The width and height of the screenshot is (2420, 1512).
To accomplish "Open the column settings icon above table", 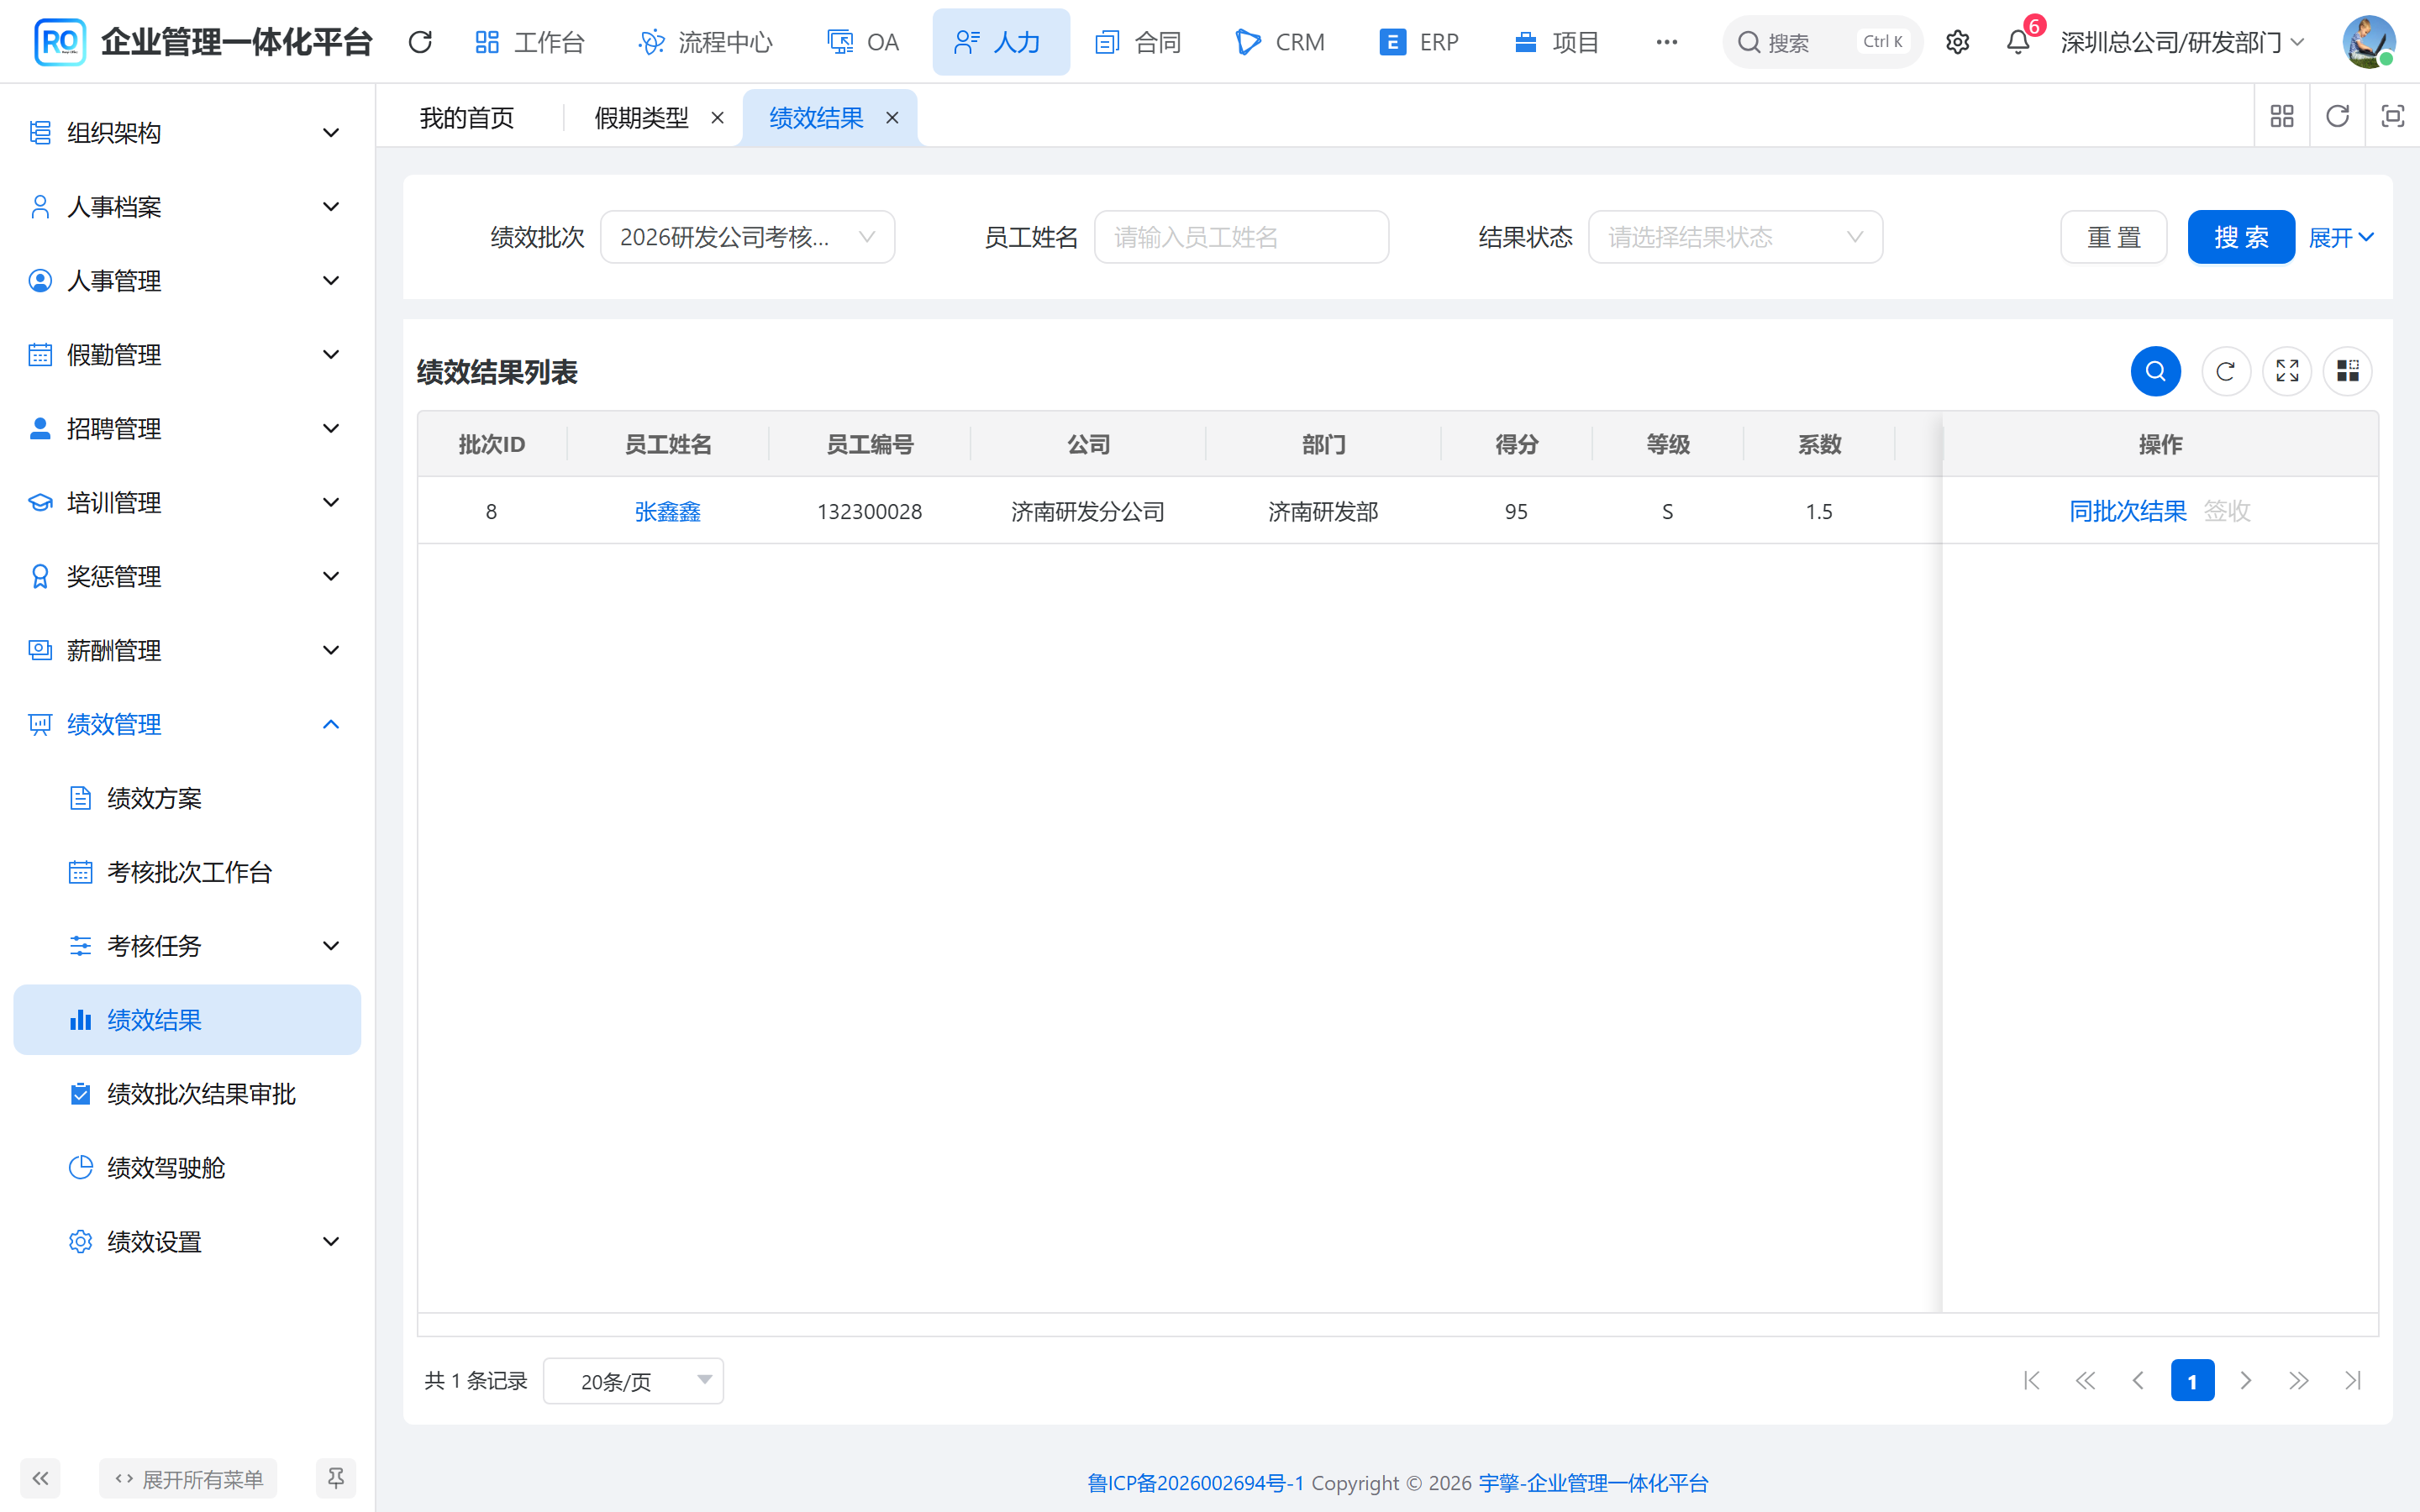I will (x=2347, y=371).
